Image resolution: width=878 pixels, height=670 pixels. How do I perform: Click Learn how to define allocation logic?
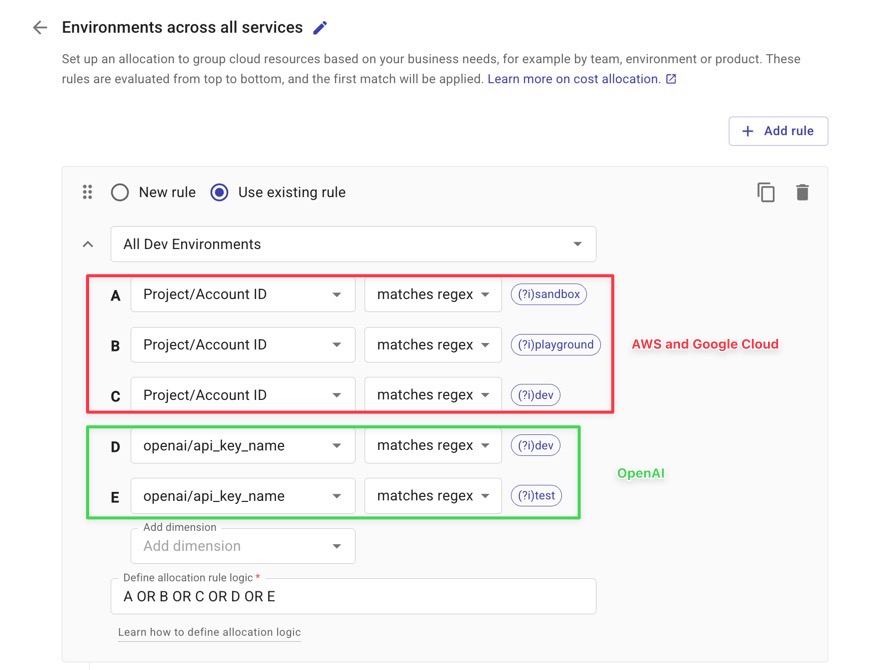pyautogui.click(x=209, y=632)
